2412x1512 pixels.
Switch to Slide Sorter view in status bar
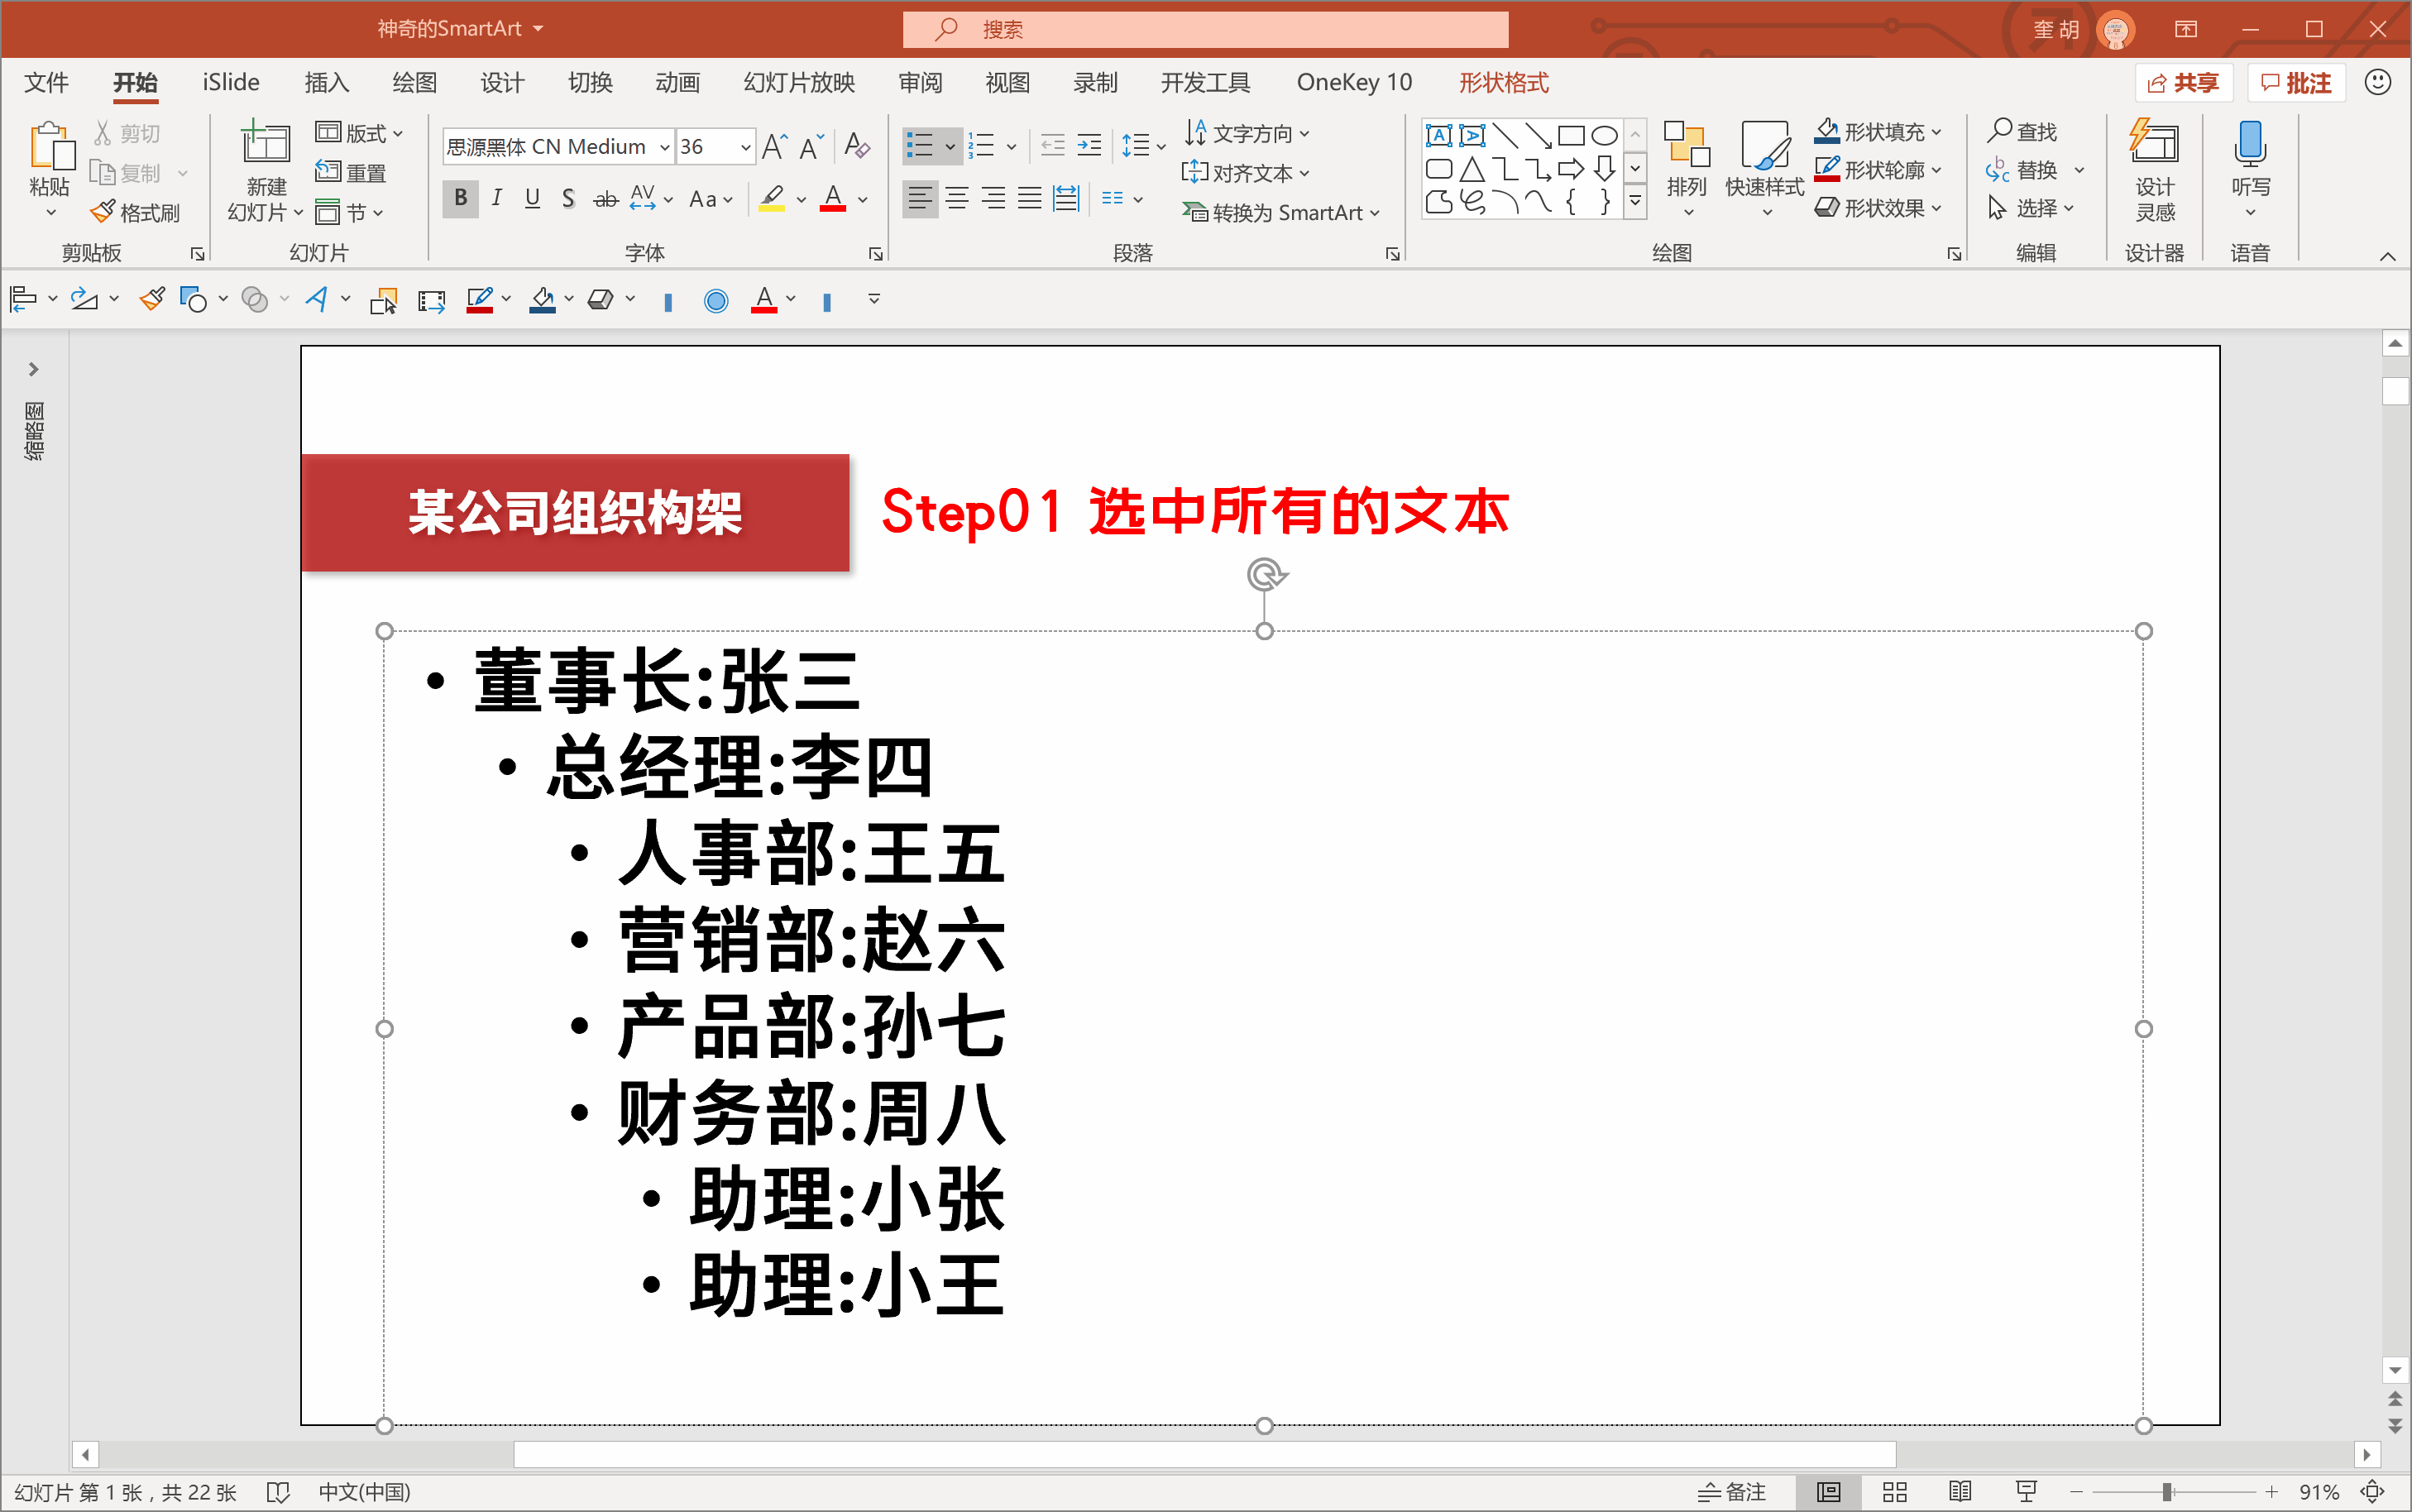(1894, 1492)
